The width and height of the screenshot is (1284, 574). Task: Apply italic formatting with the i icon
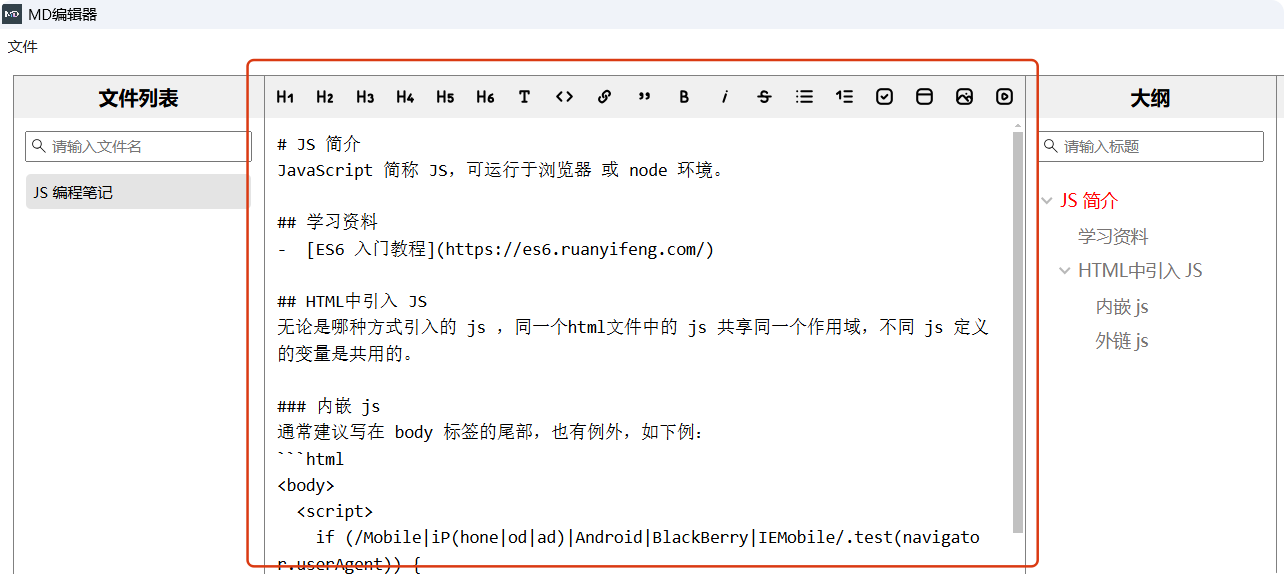point(725,97)
